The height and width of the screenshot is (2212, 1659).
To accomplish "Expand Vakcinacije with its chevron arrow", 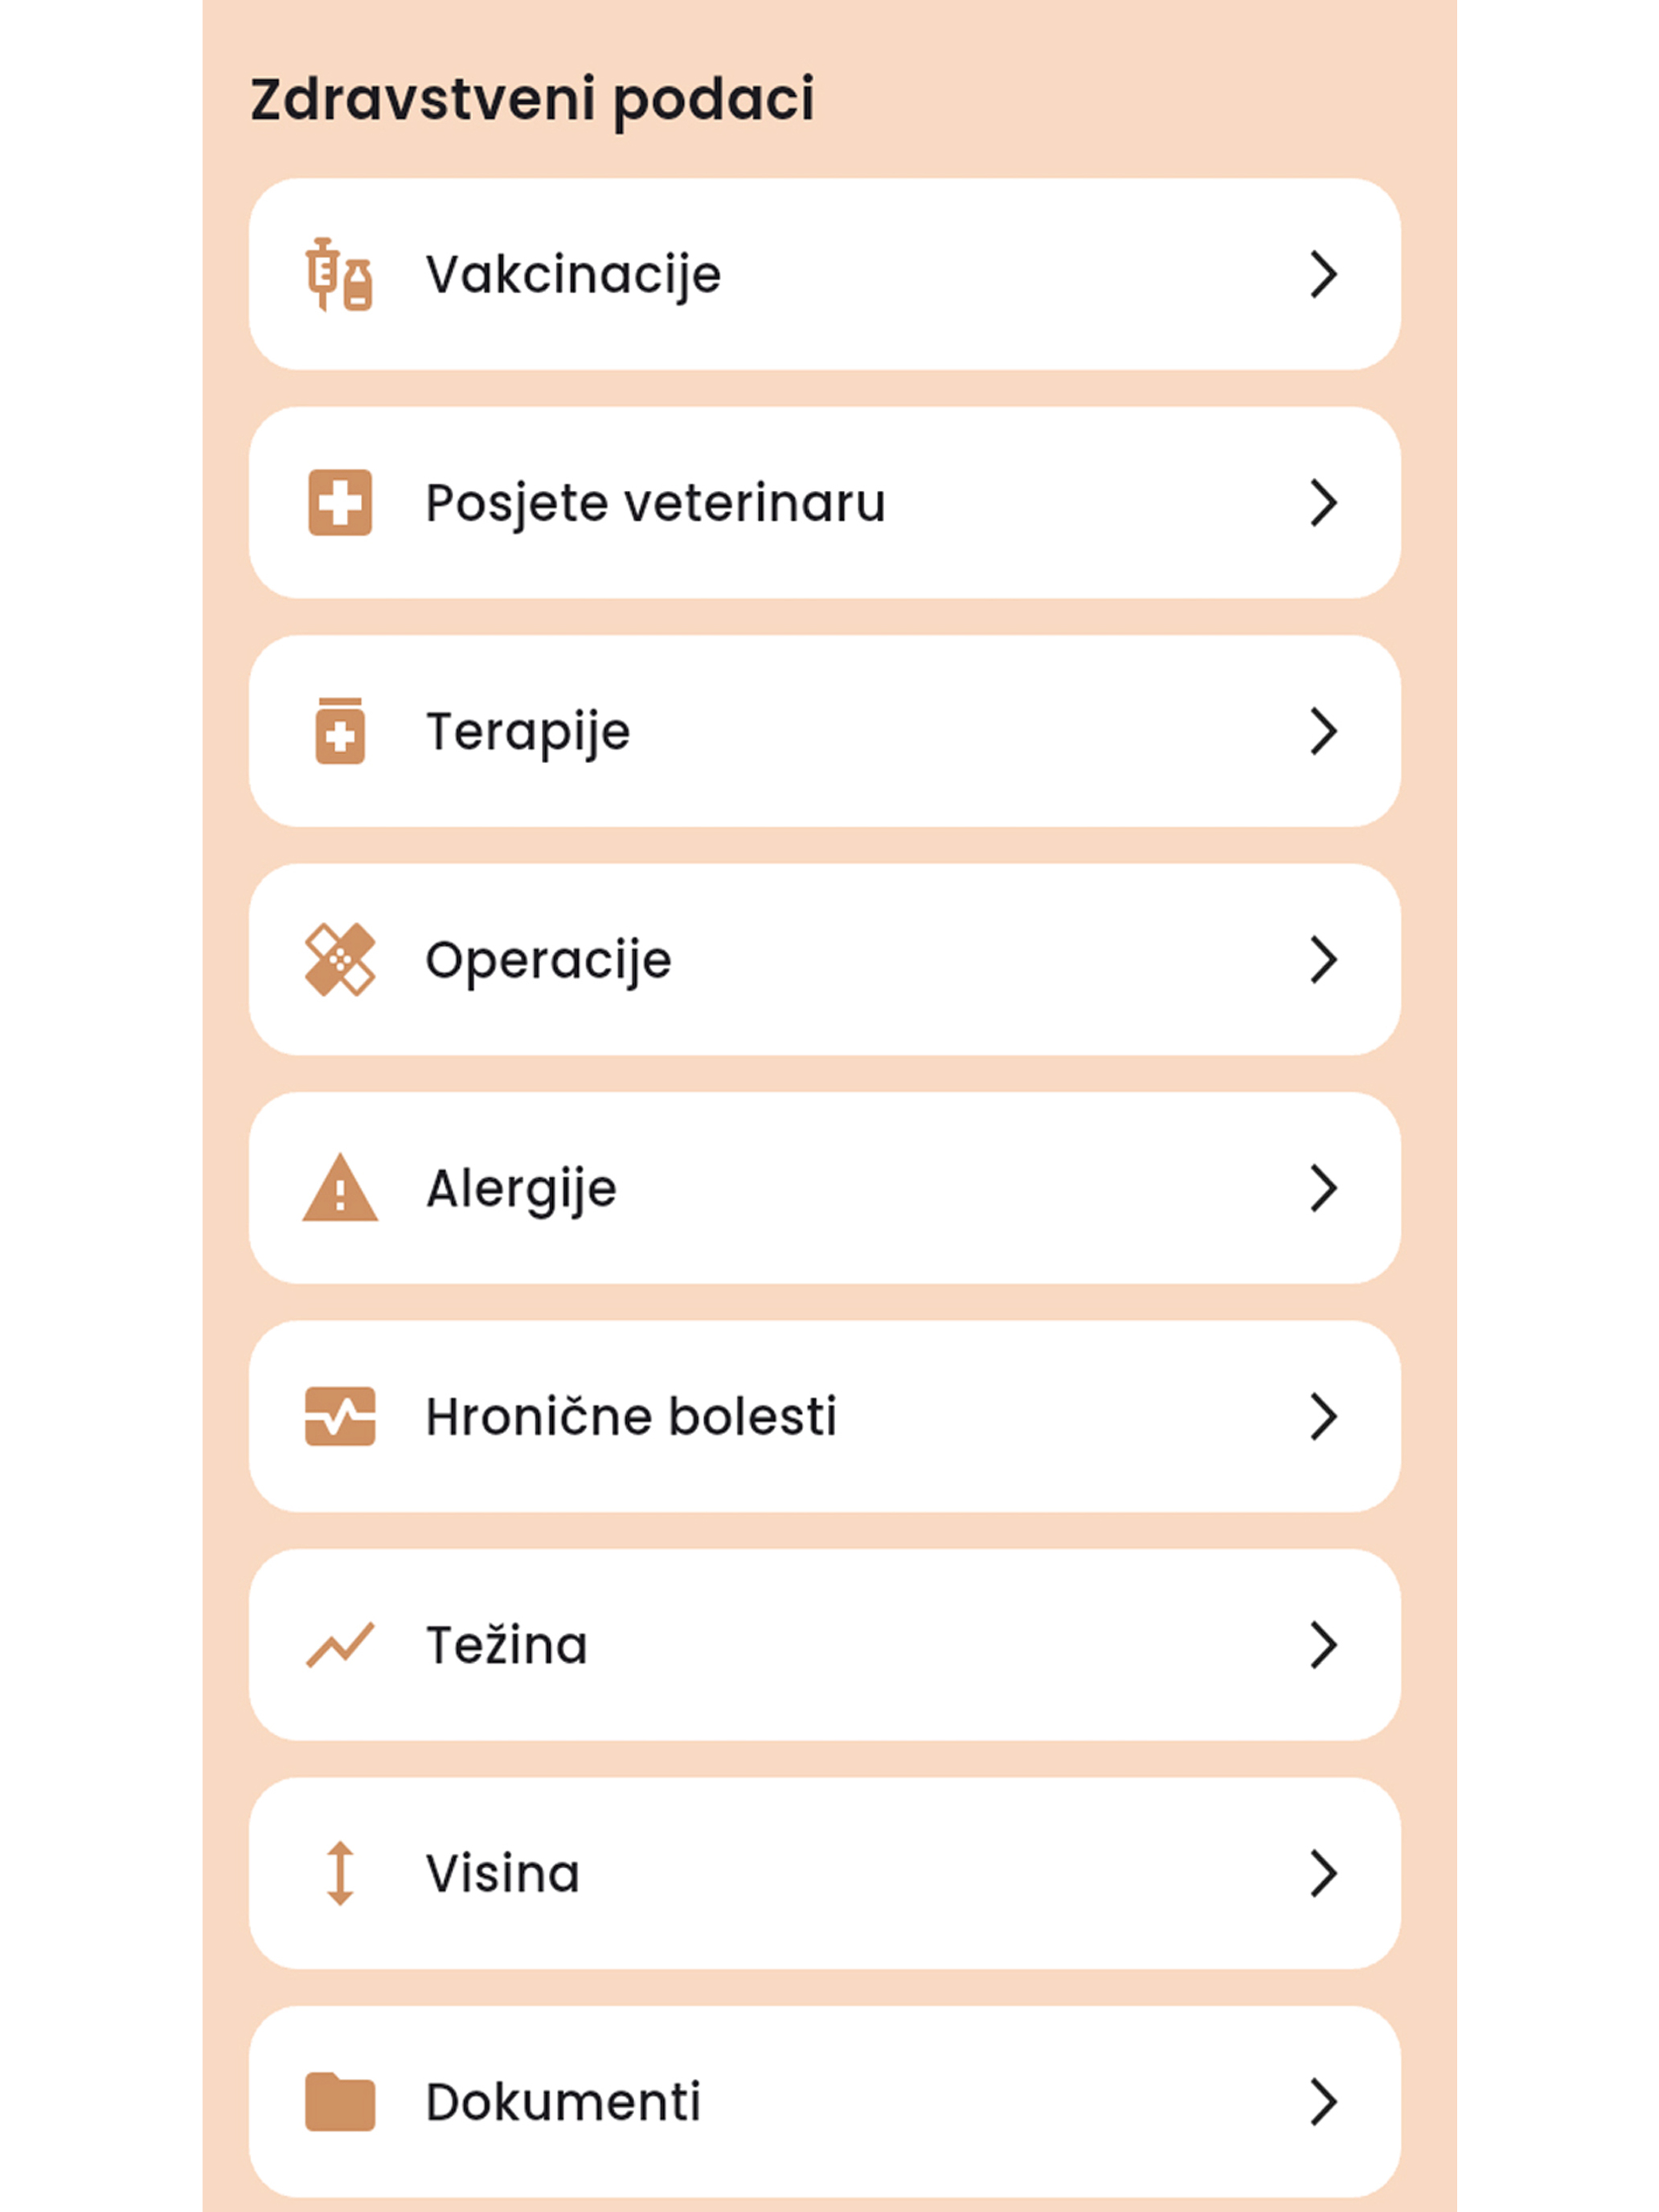I will tap(1323, 274).
